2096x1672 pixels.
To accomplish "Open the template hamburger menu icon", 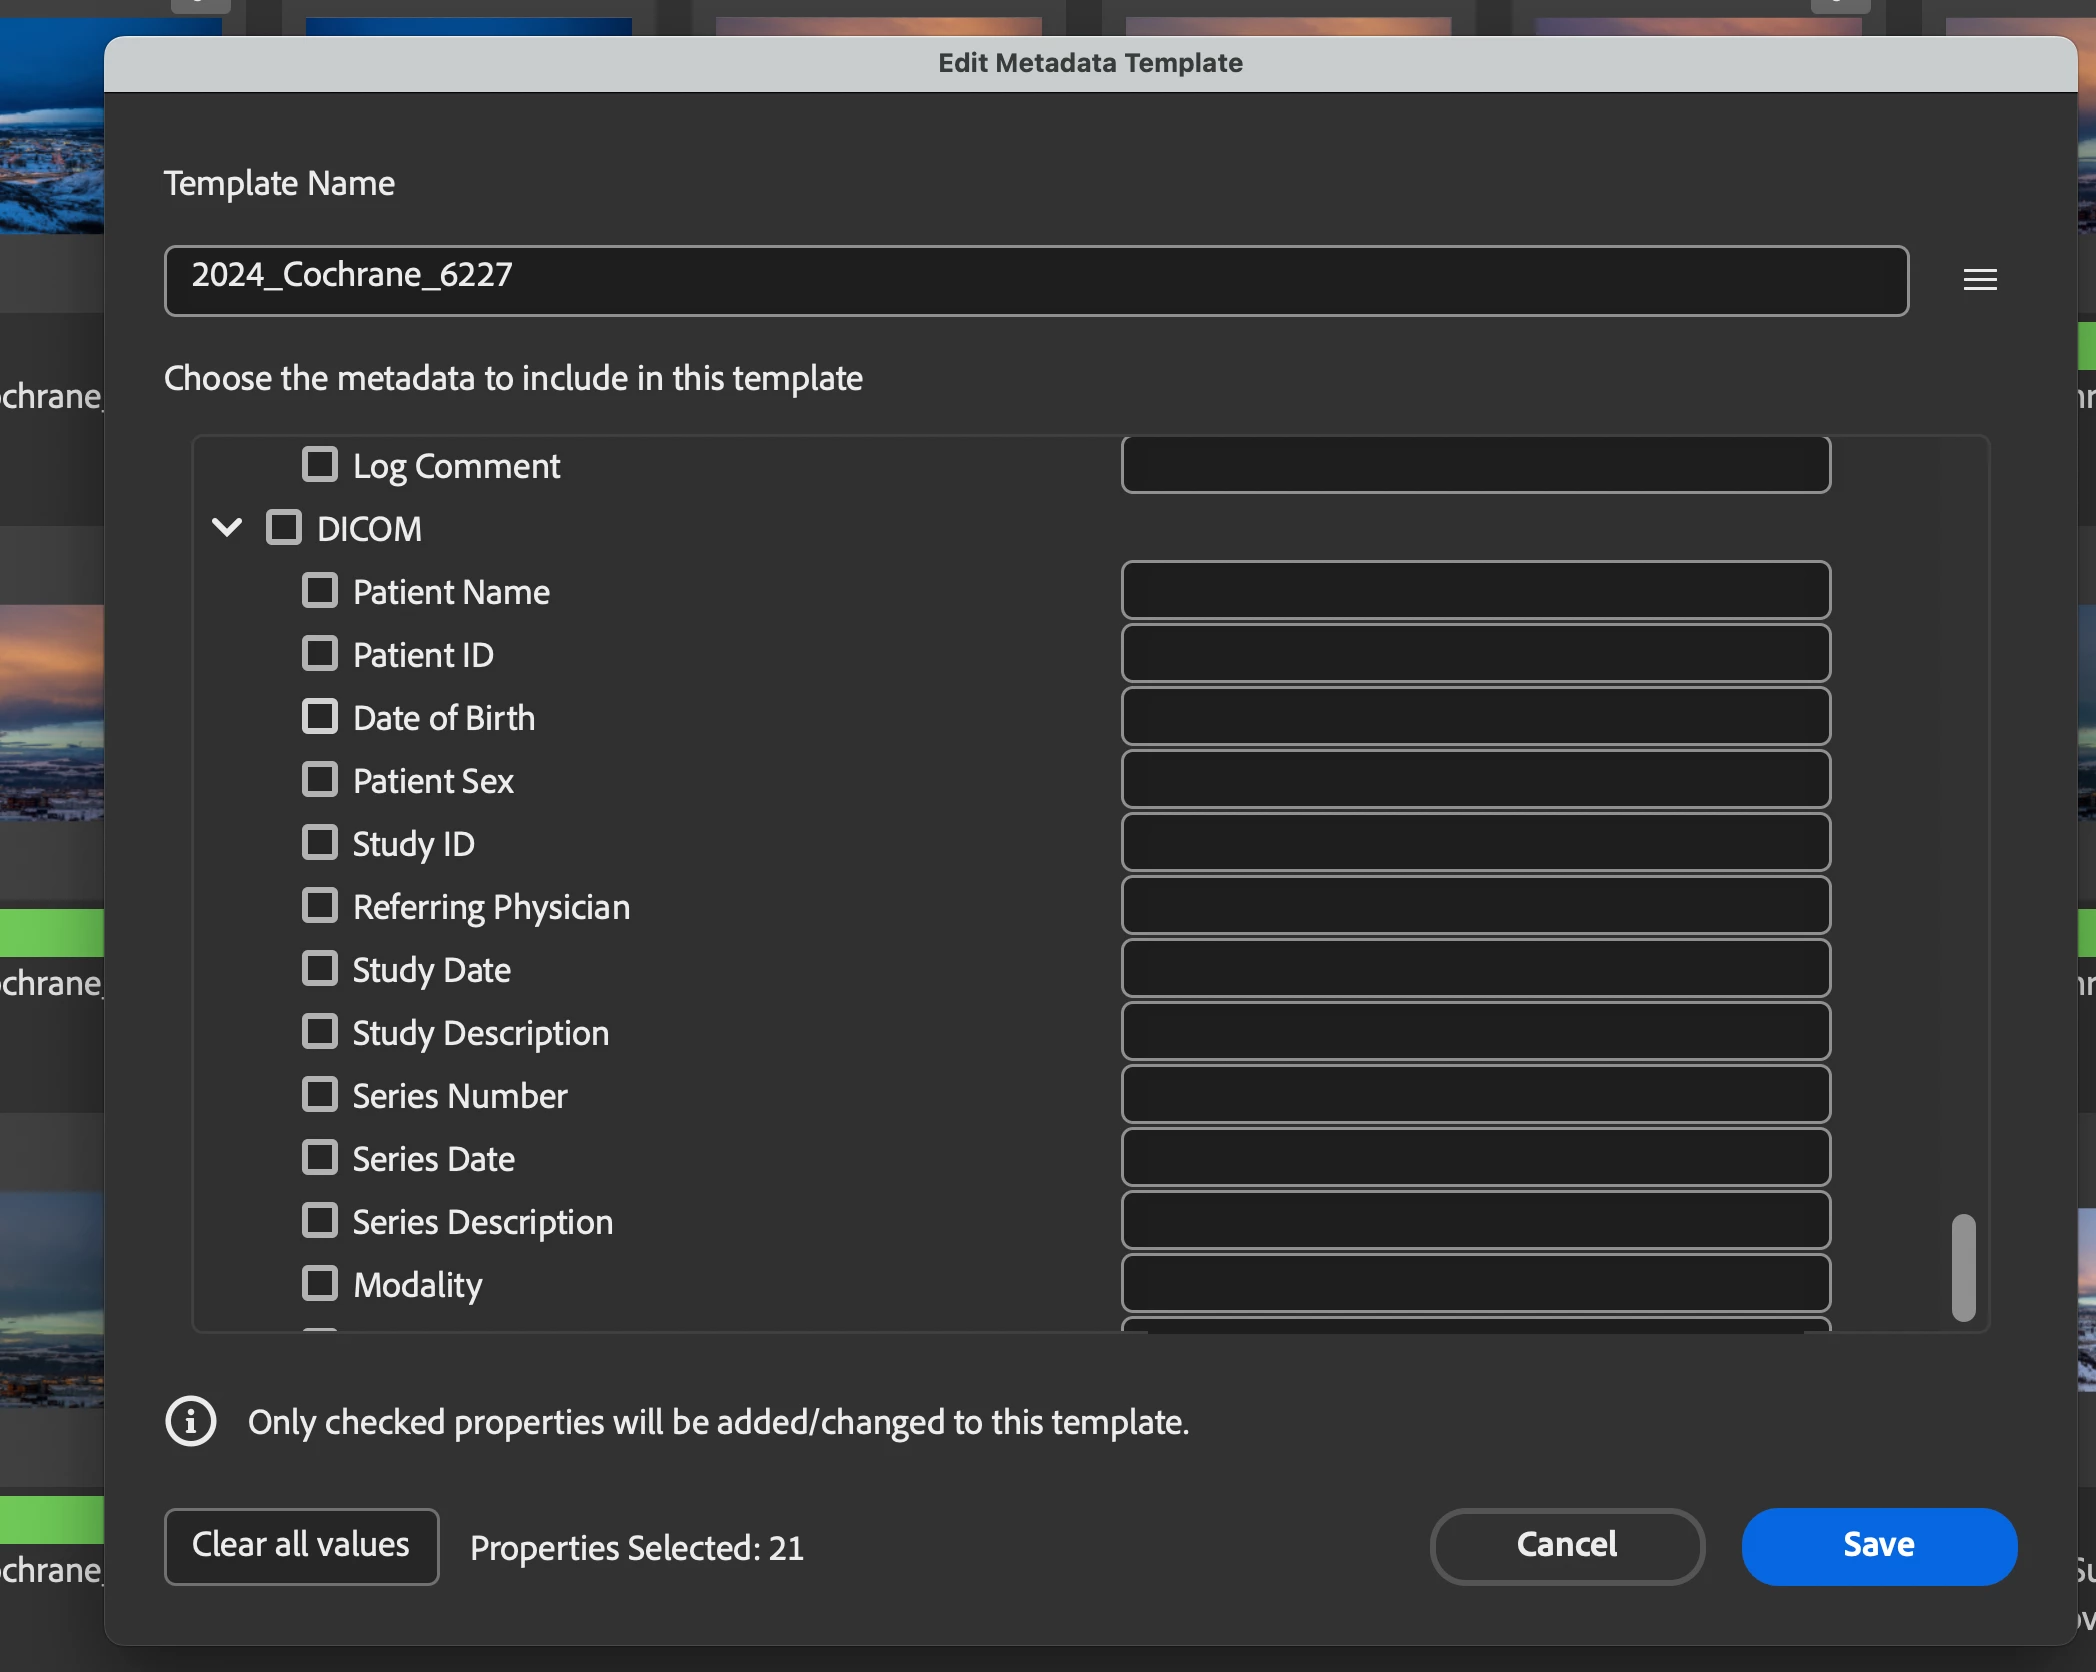I will (x=1979, y=280).
